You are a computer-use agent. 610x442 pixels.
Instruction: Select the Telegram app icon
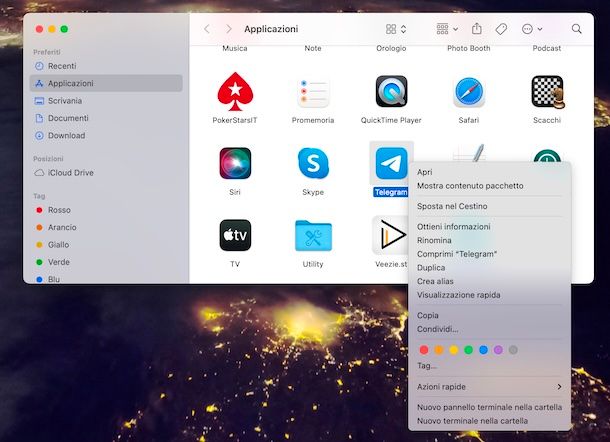tap(391, 163)
